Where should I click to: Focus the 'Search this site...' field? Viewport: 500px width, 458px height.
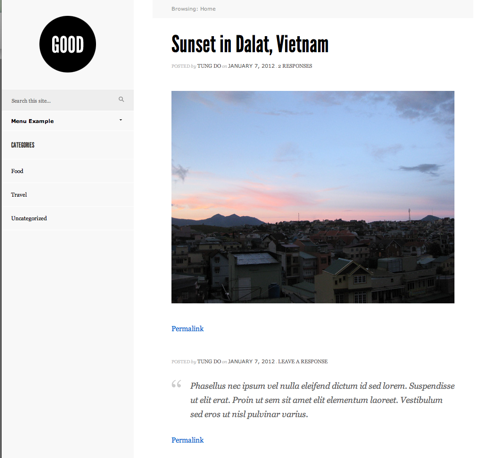click(63, 100)
